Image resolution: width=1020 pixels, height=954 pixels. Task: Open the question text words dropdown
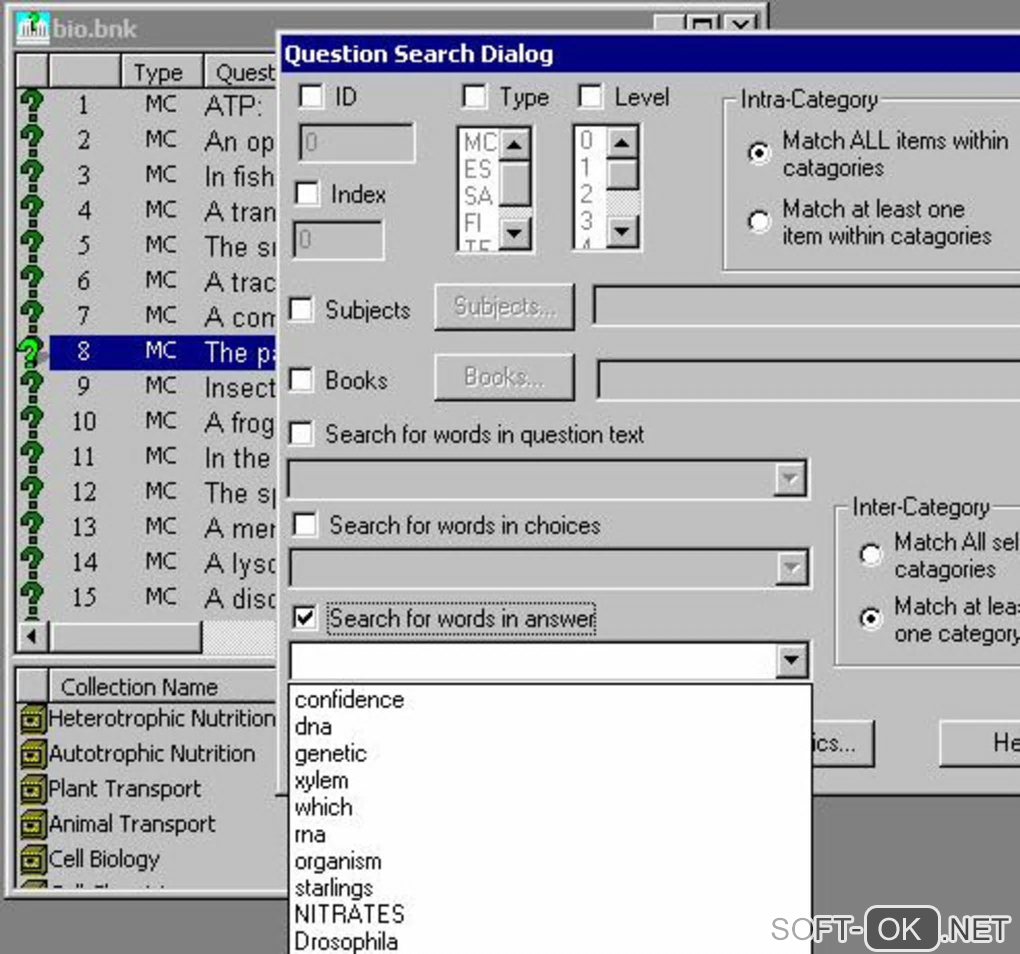tap(790, 479)
